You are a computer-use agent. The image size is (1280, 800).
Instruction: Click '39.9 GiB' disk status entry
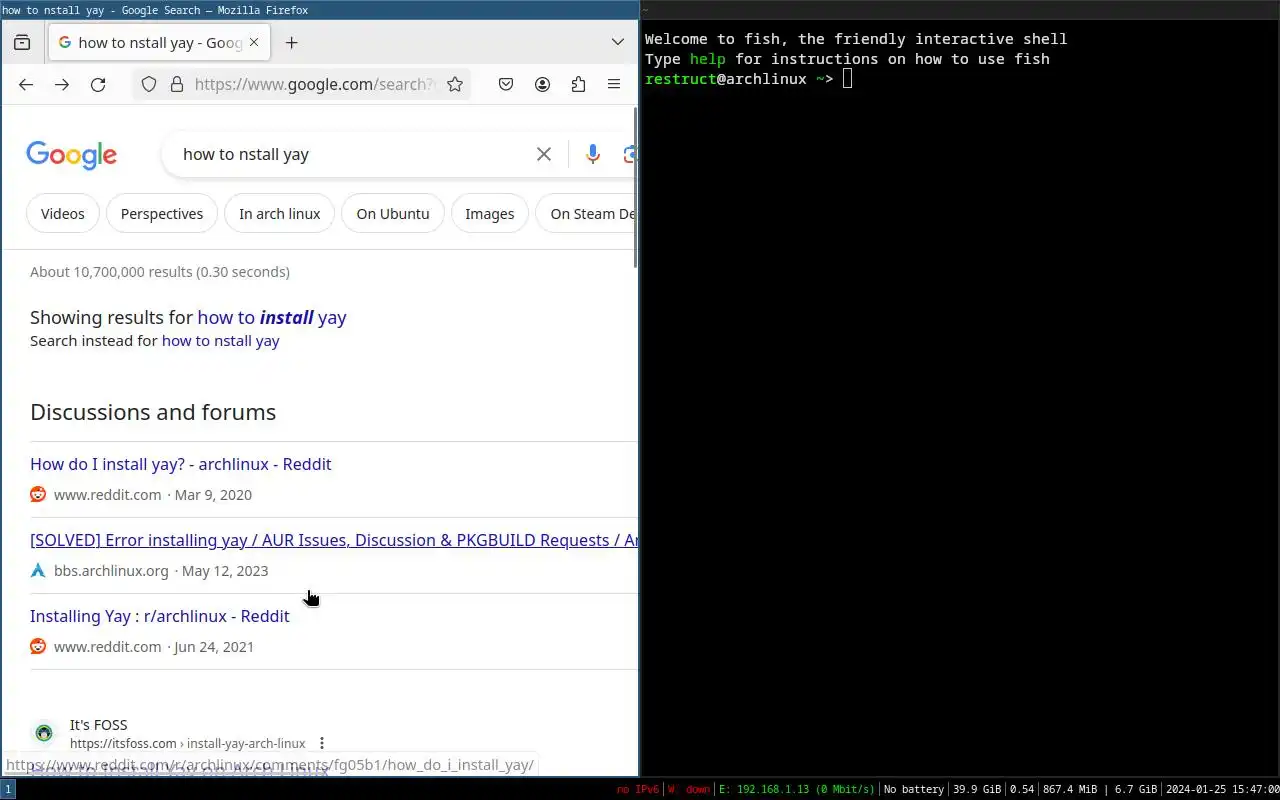(977, 790)
